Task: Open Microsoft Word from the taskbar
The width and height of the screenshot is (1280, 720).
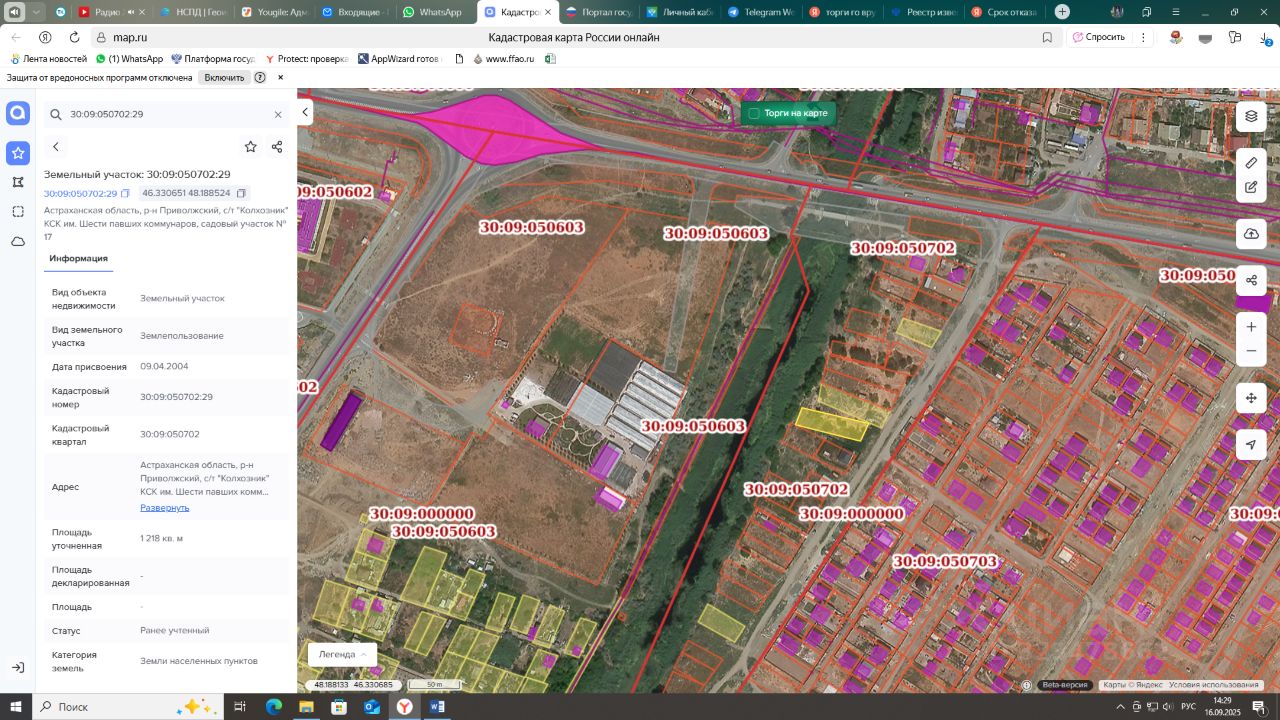Action: pyautogui.click(x=437, y=706)
